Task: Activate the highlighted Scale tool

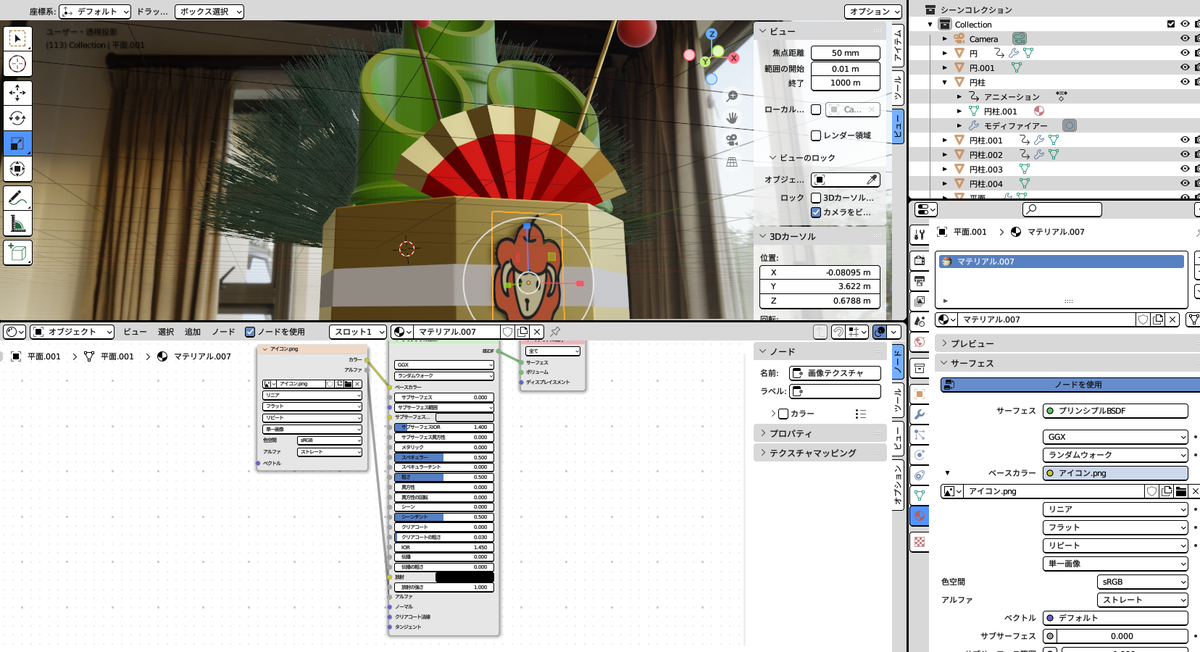Action: [19, 144]
